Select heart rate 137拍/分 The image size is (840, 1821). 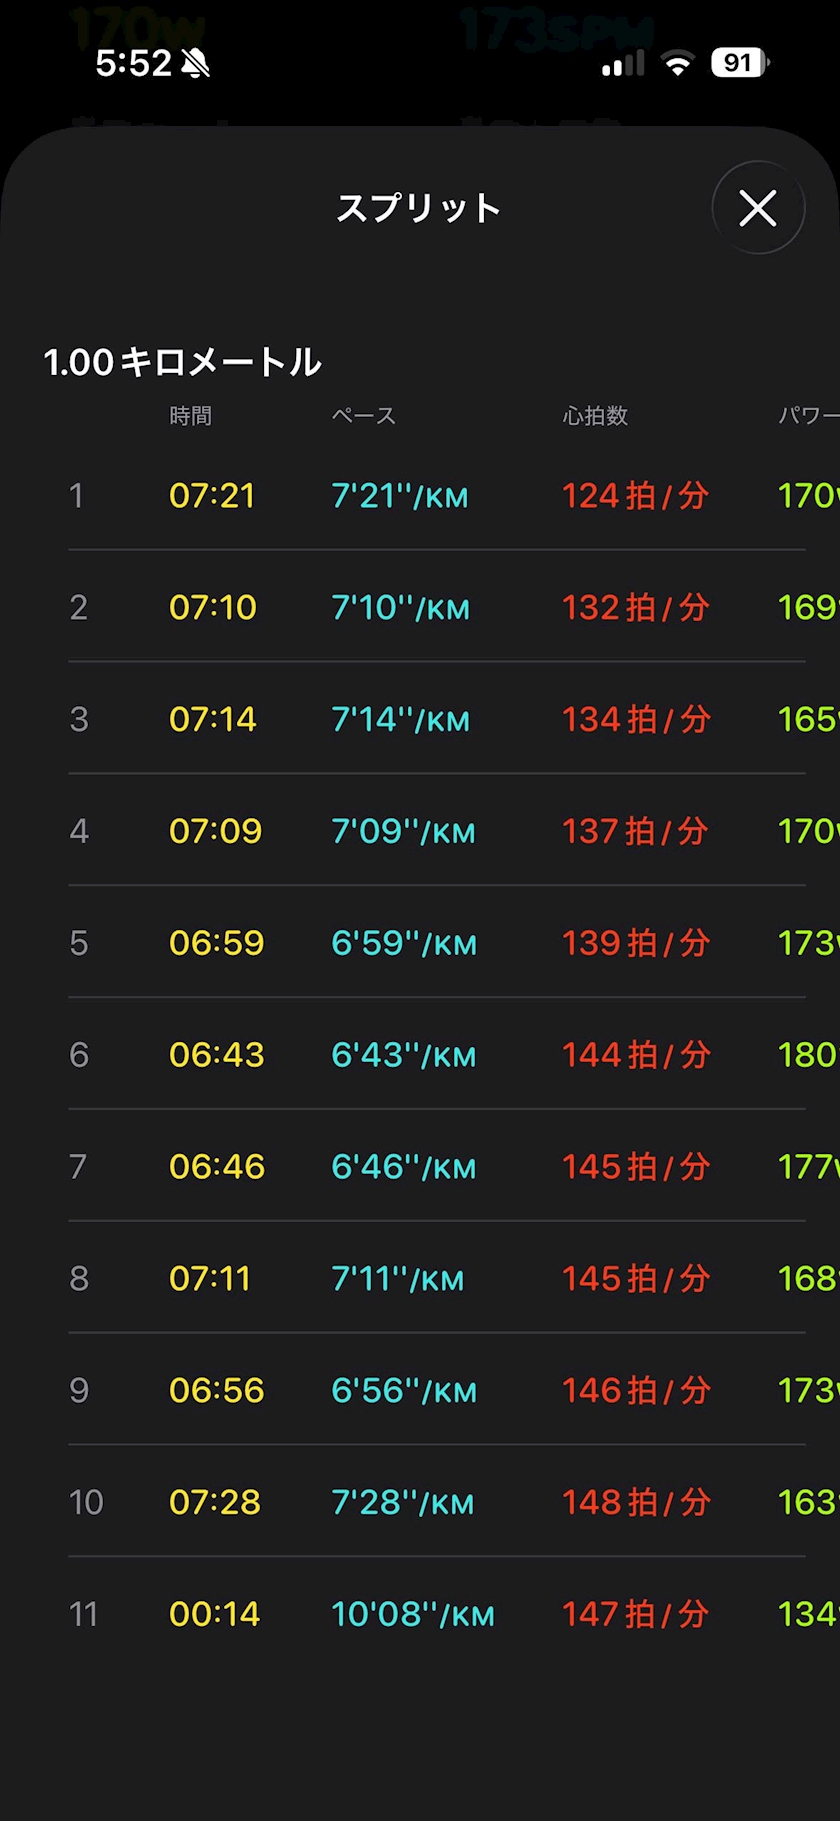pos(635,832)
